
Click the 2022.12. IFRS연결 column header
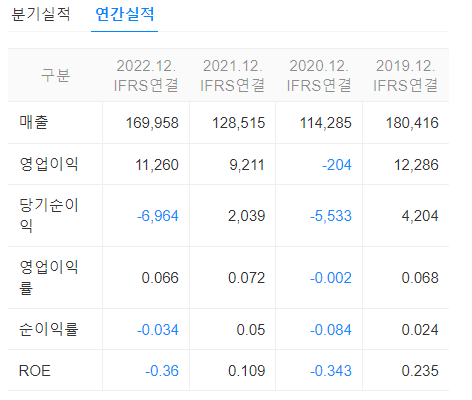pos(146,75)
